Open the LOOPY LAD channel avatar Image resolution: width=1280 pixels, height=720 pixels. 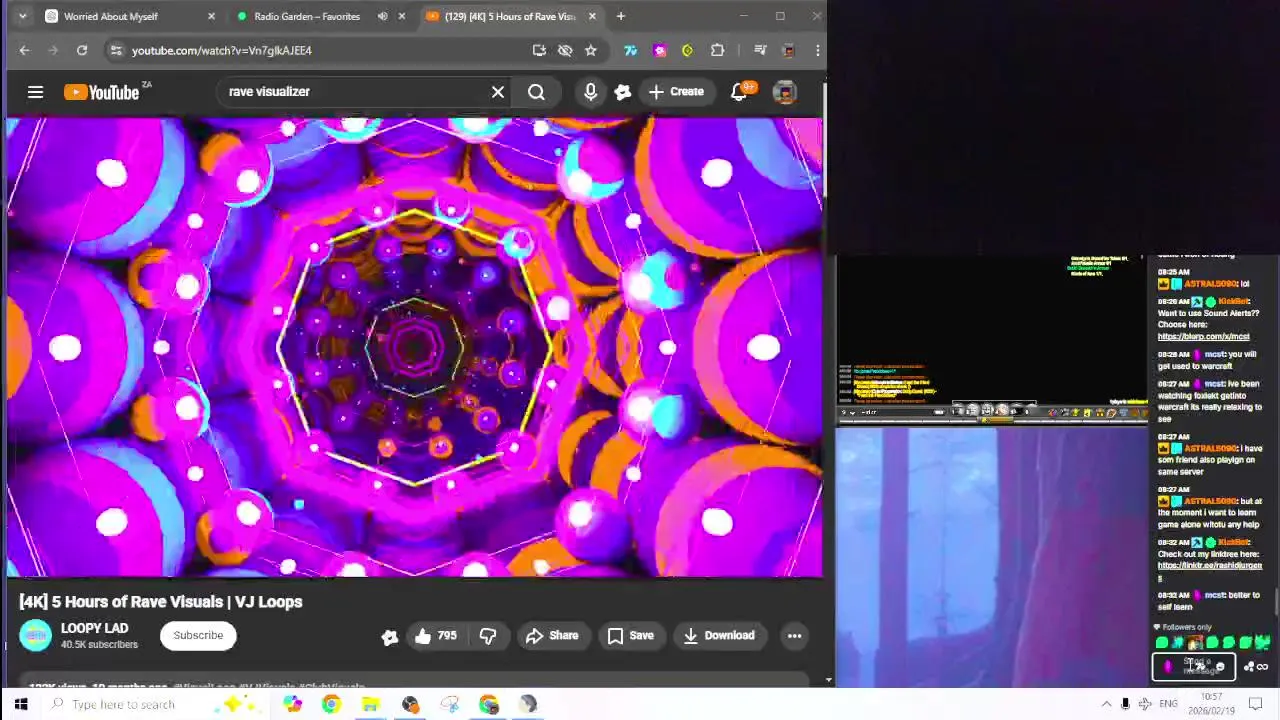[x=35, y=635]
